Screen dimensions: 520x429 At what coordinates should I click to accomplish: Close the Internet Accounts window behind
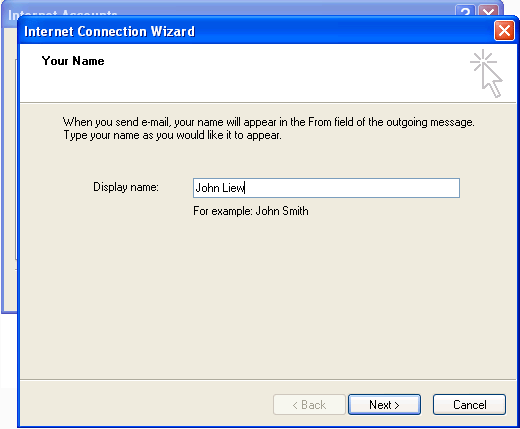pos(489,11)
